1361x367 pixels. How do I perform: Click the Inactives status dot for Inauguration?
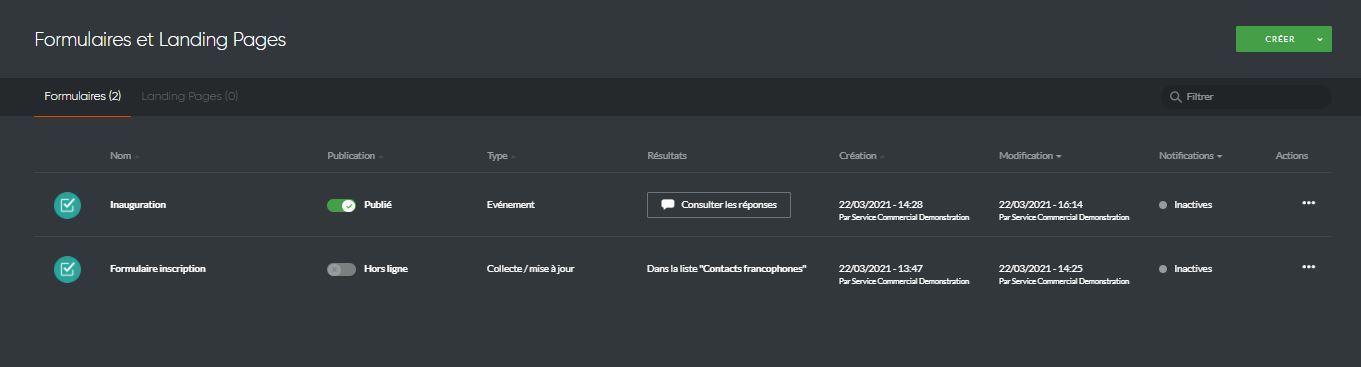tap(1163, 205)
